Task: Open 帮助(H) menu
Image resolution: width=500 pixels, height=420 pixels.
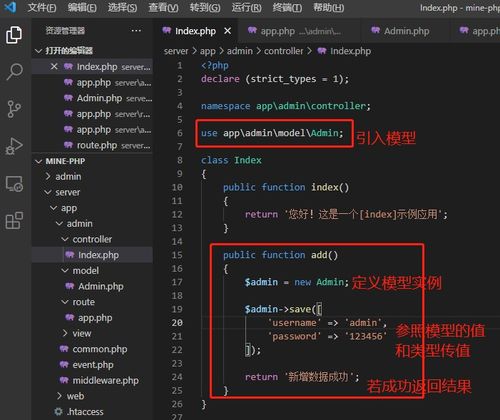Action: pyautogui.click(x=328, y=7)
